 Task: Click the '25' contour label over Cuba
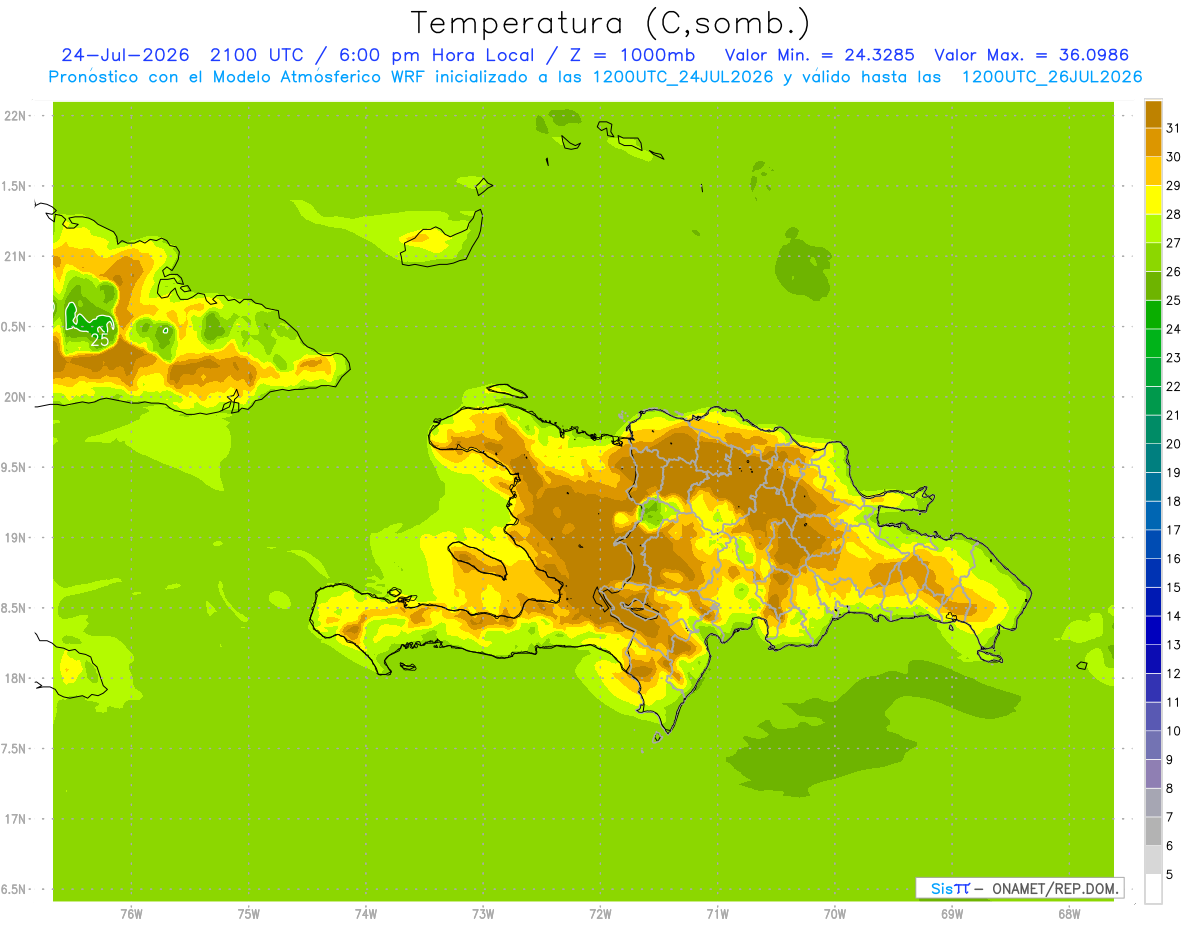pos(100,340)
